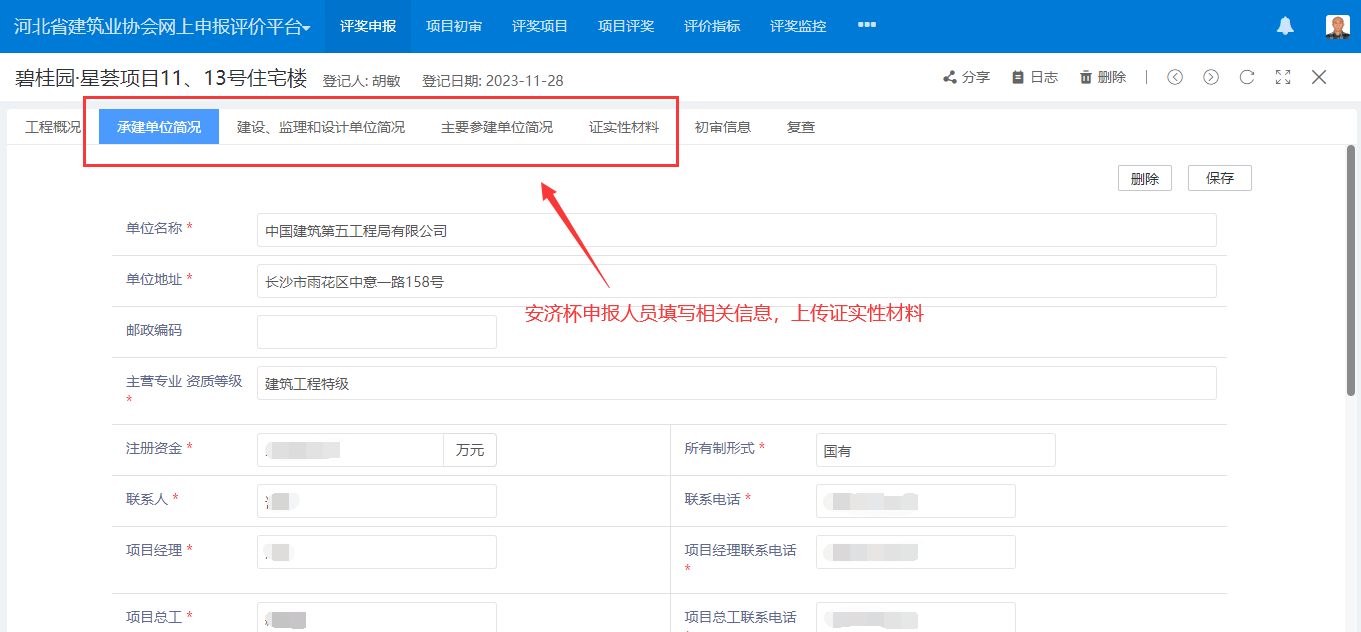The height and width of the screenshot is (632, 1361).
Task: Click the 保存 save button
Action: tap(1219, 178)
